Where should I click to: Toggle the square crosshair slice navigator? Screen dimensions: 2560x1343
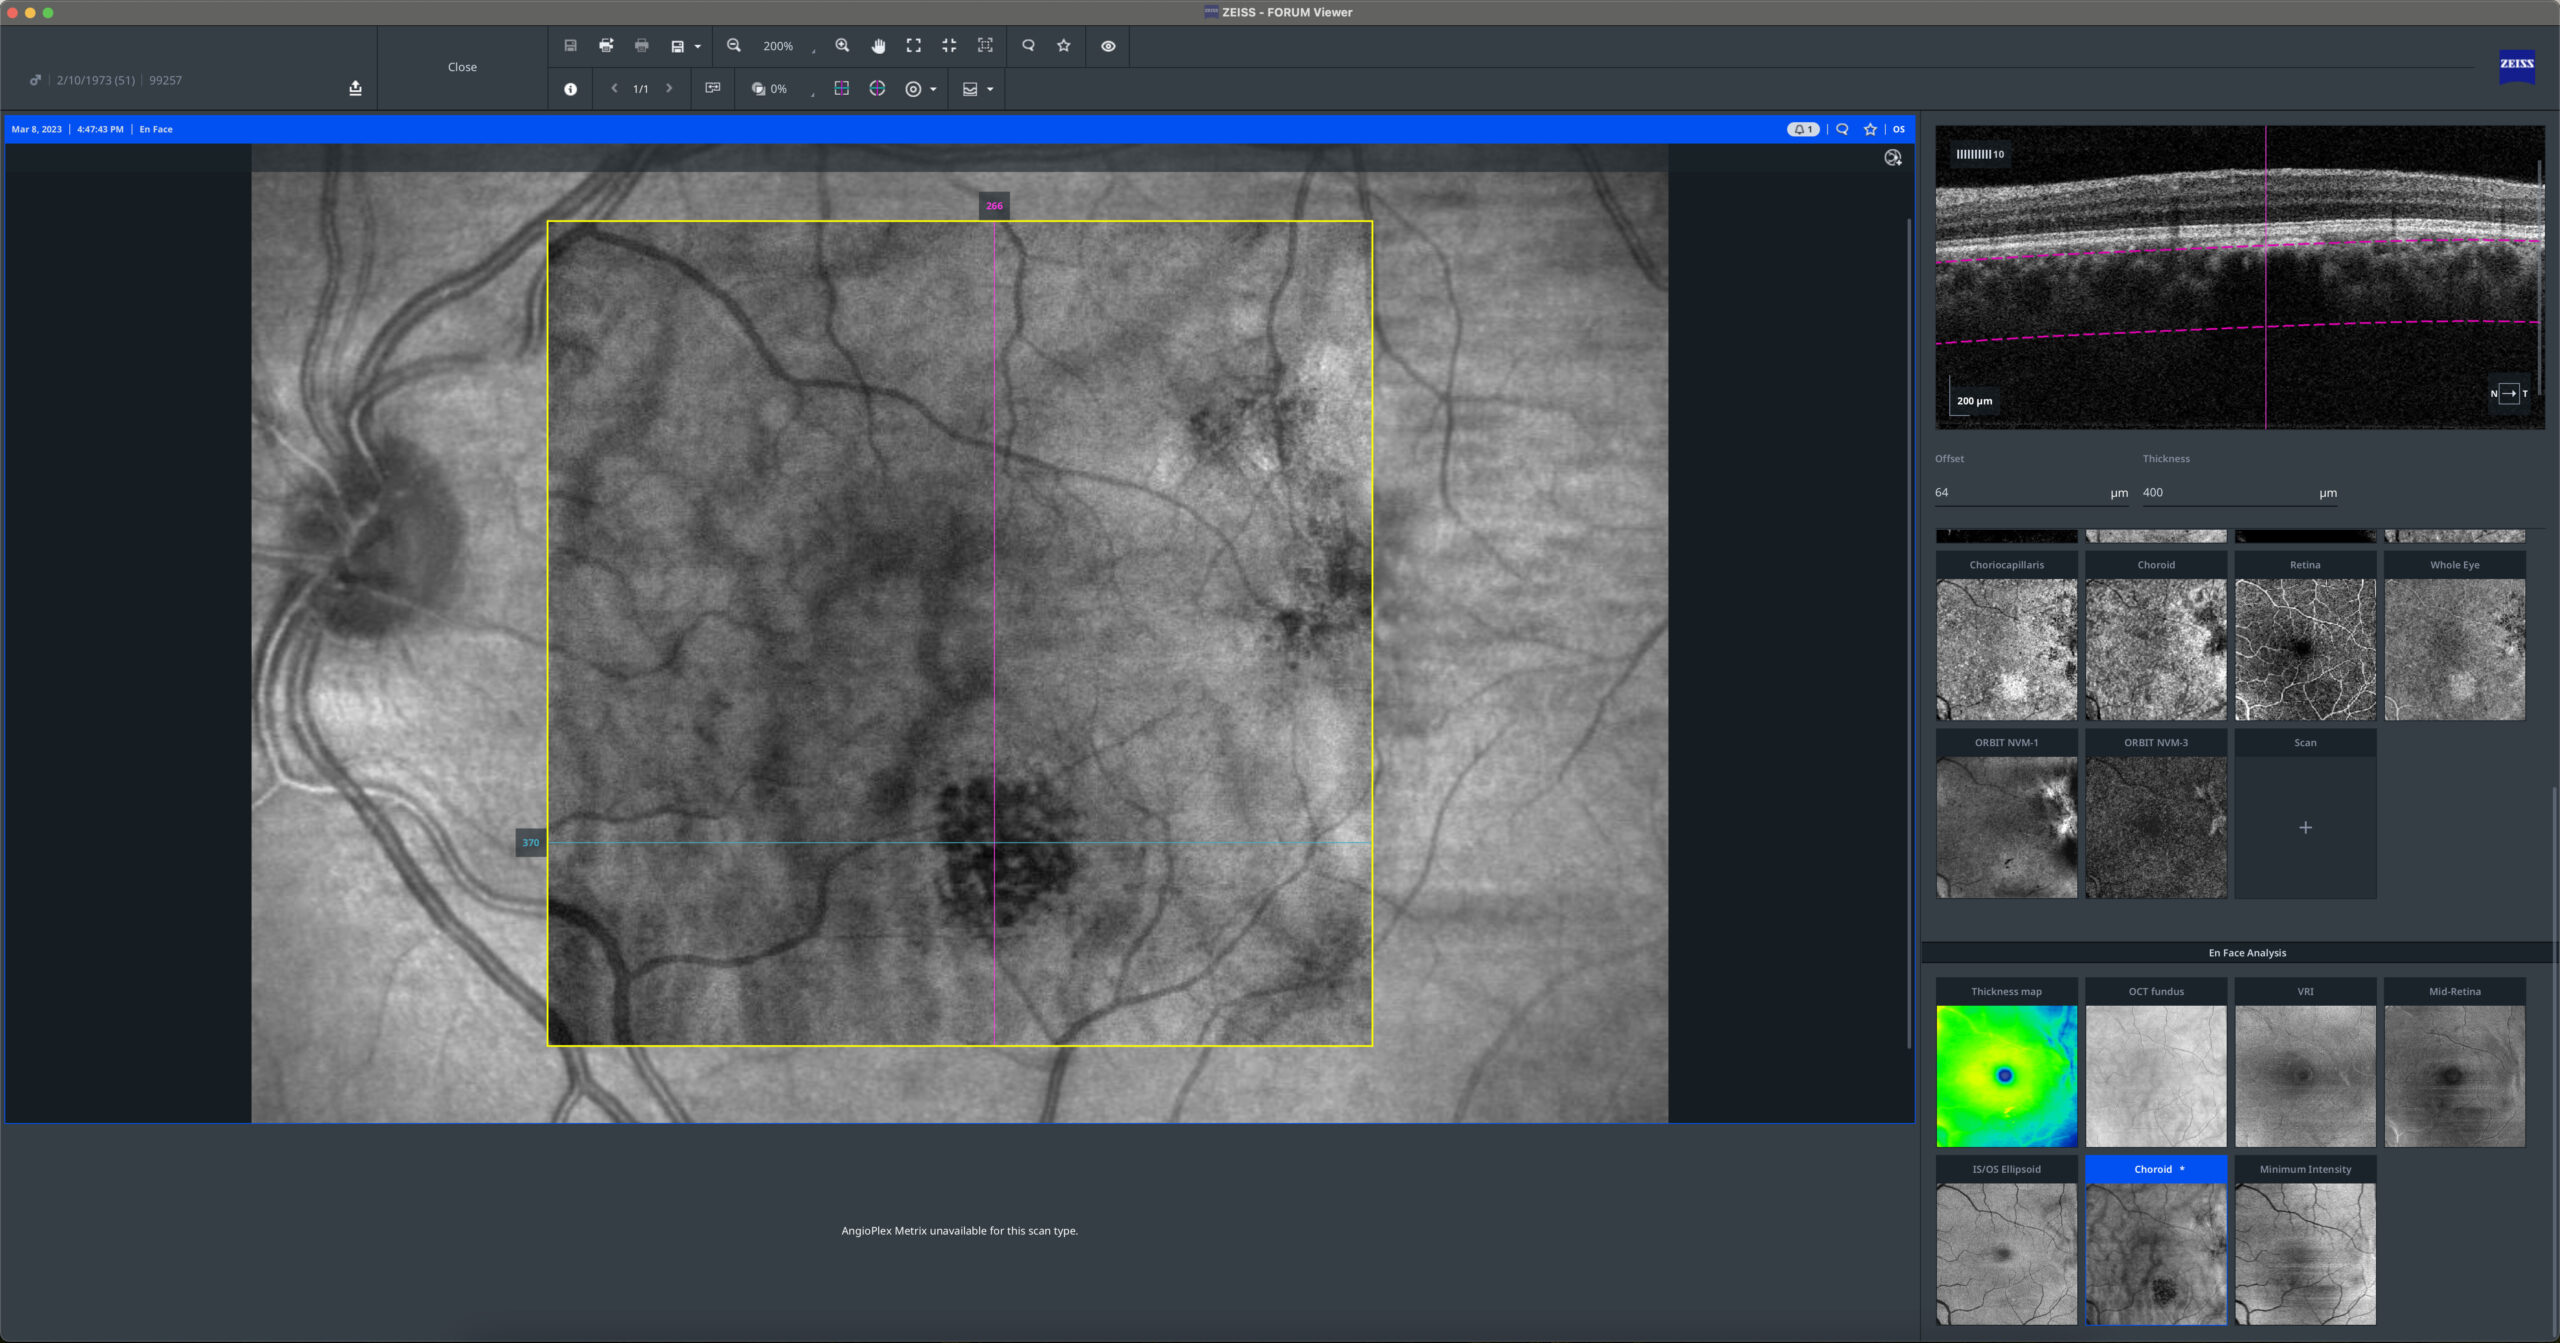click(842, 89)
